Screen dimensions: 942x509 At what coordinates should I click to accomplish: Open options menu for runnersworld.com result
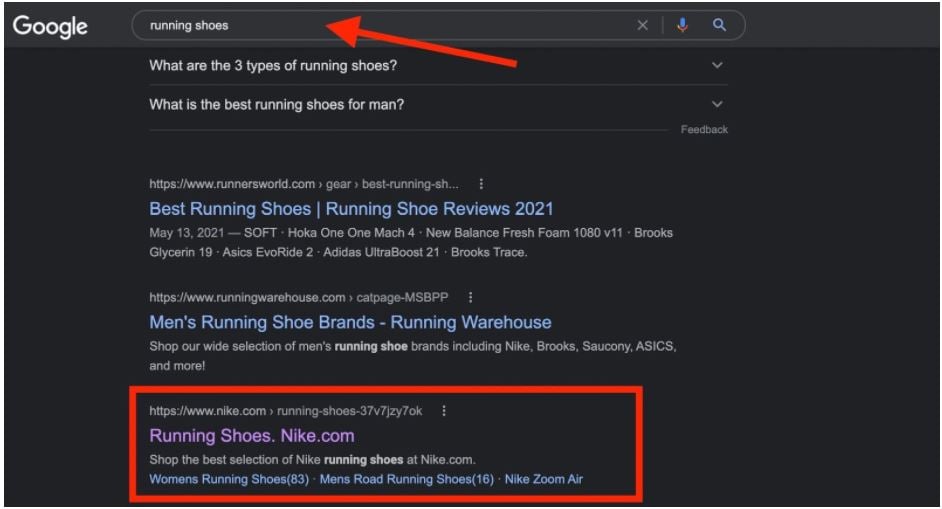(x=481, y=184)
